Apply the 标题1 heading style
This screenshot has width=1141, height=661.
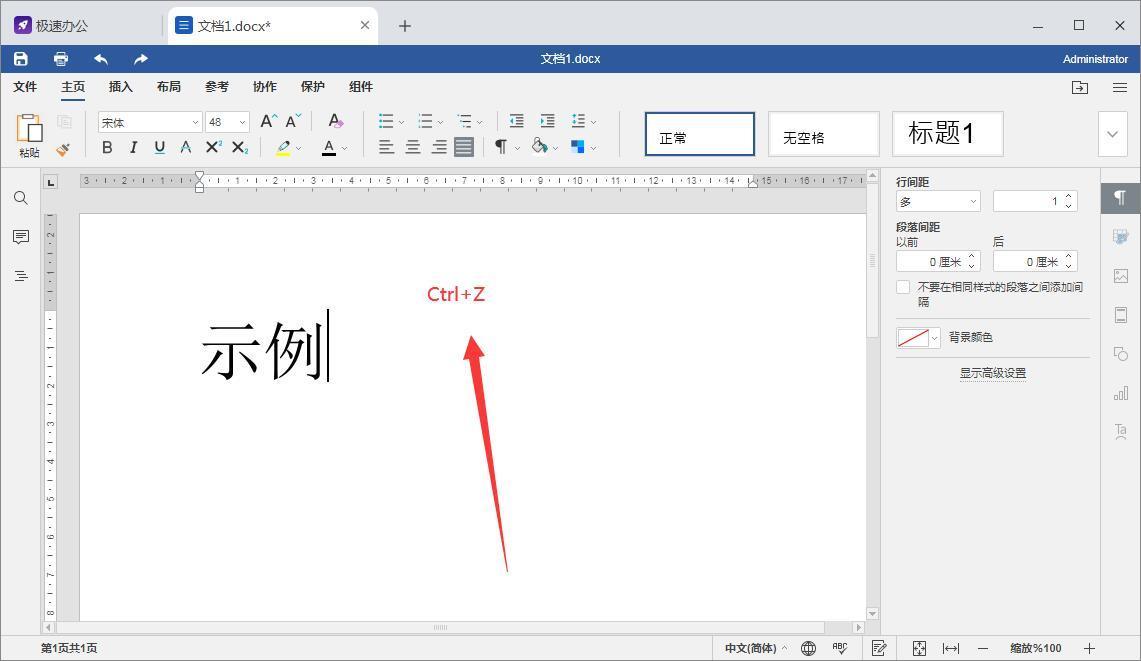pos(947,134)
